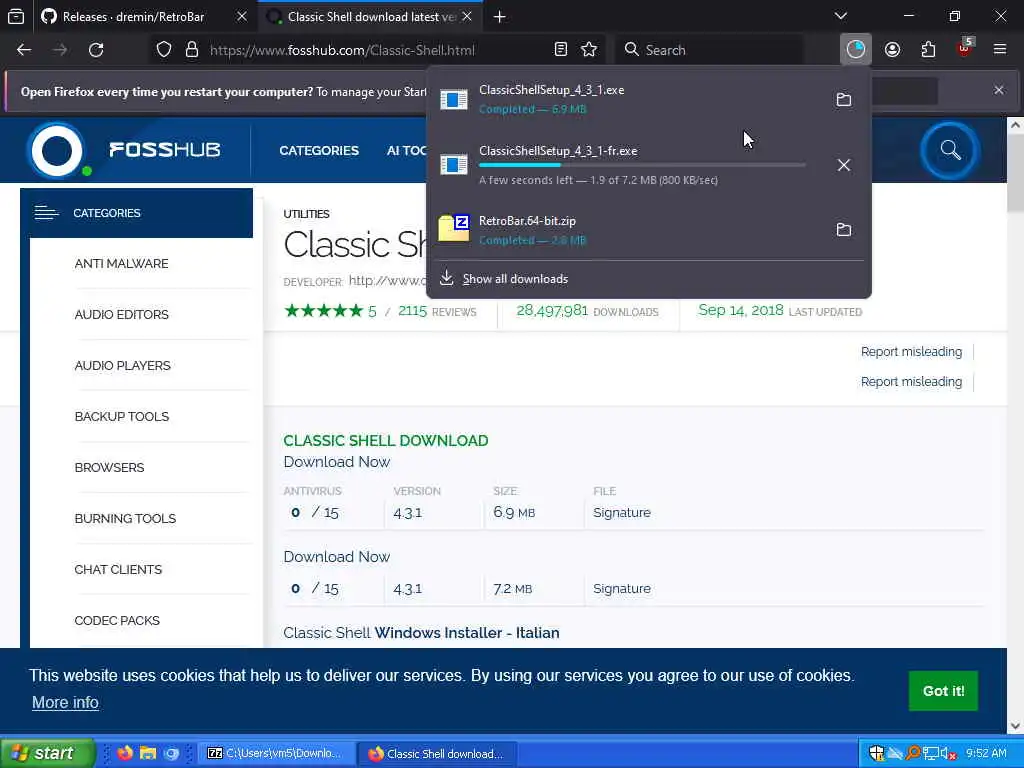Switch to Releases dremin/RetroBar tab
The width and height of the screenshot is (1024, 768).
tap(134, 17)
